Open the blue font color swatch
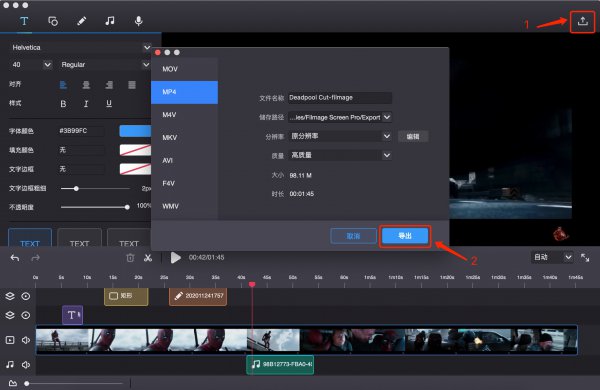The image size is (600, 390). pos(135,131)
